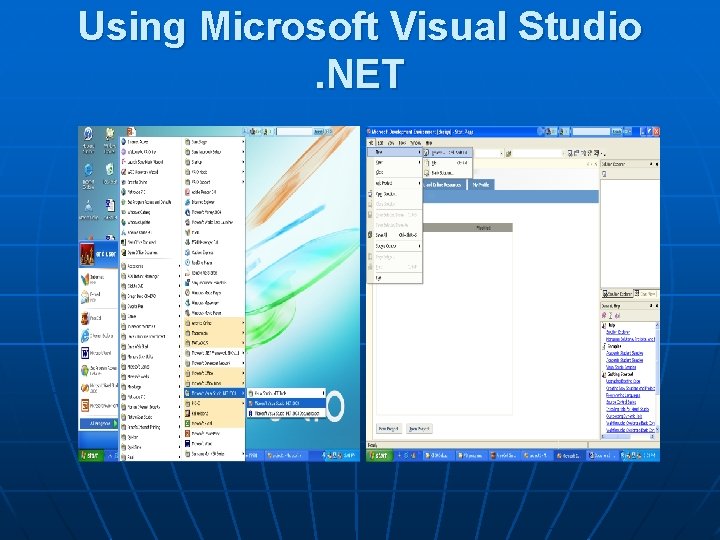
Task: Open All Programs in the Start menu
Action: (x=99, y=423)
